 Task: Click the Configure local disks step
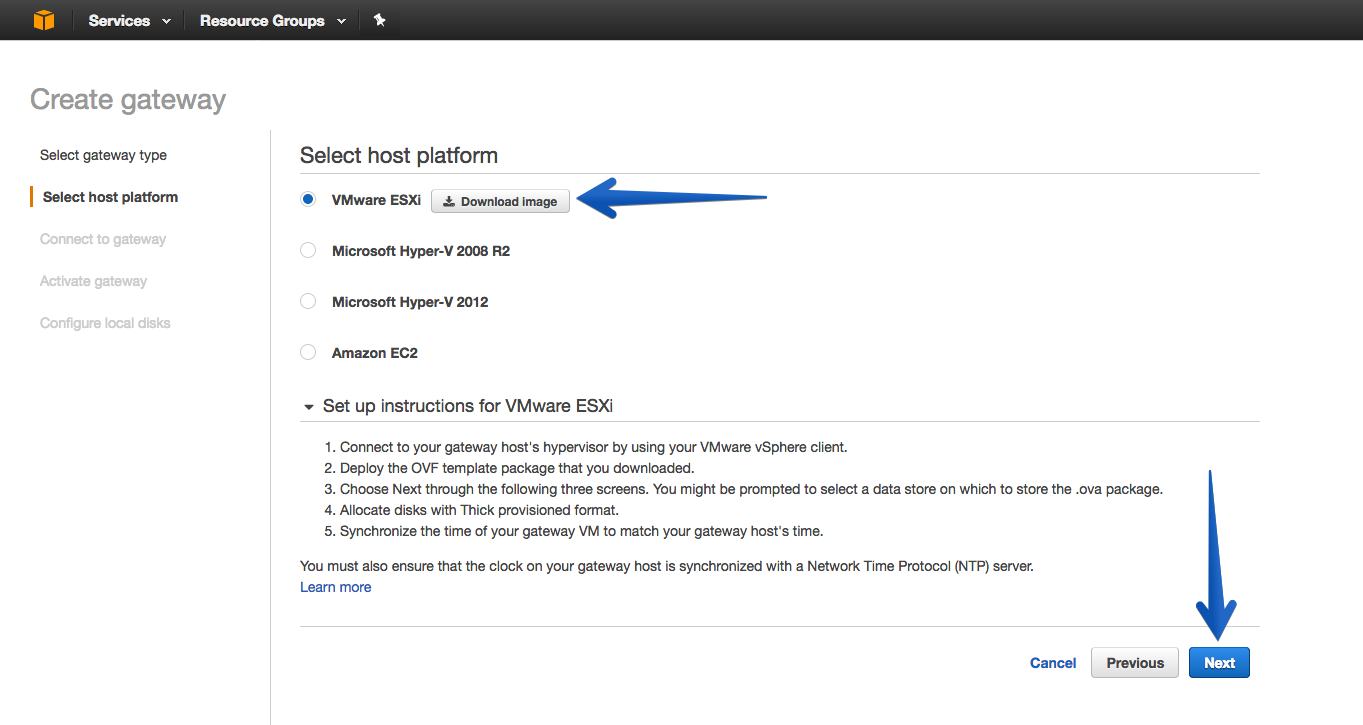coord(105,323)
